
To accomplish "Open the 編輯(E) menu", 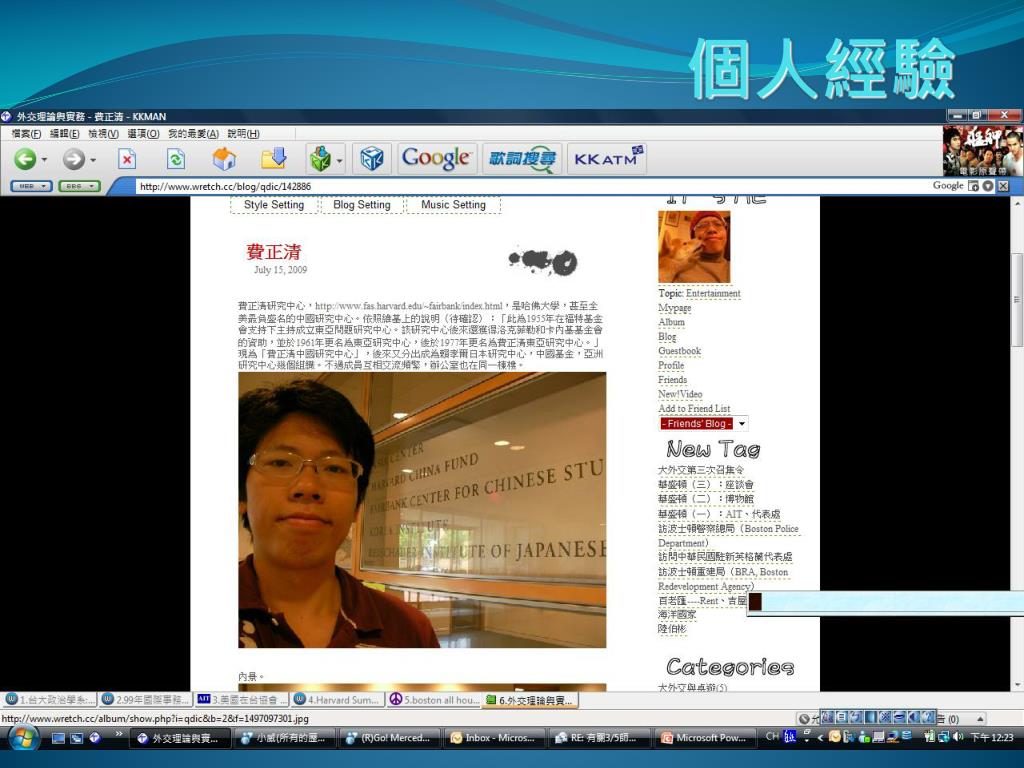I will 64,134.
